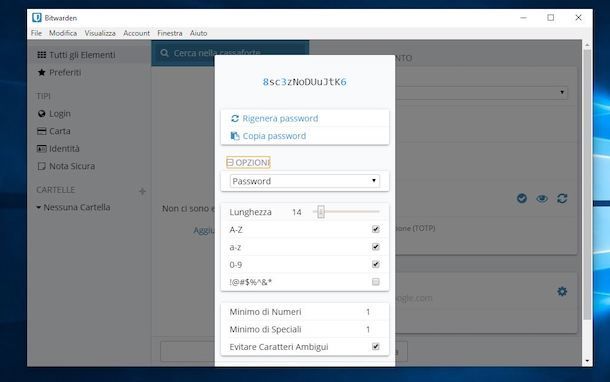
Task: Toggle Evitare Caratteri Ambigui checkbox
Action: tap(375, 346)
